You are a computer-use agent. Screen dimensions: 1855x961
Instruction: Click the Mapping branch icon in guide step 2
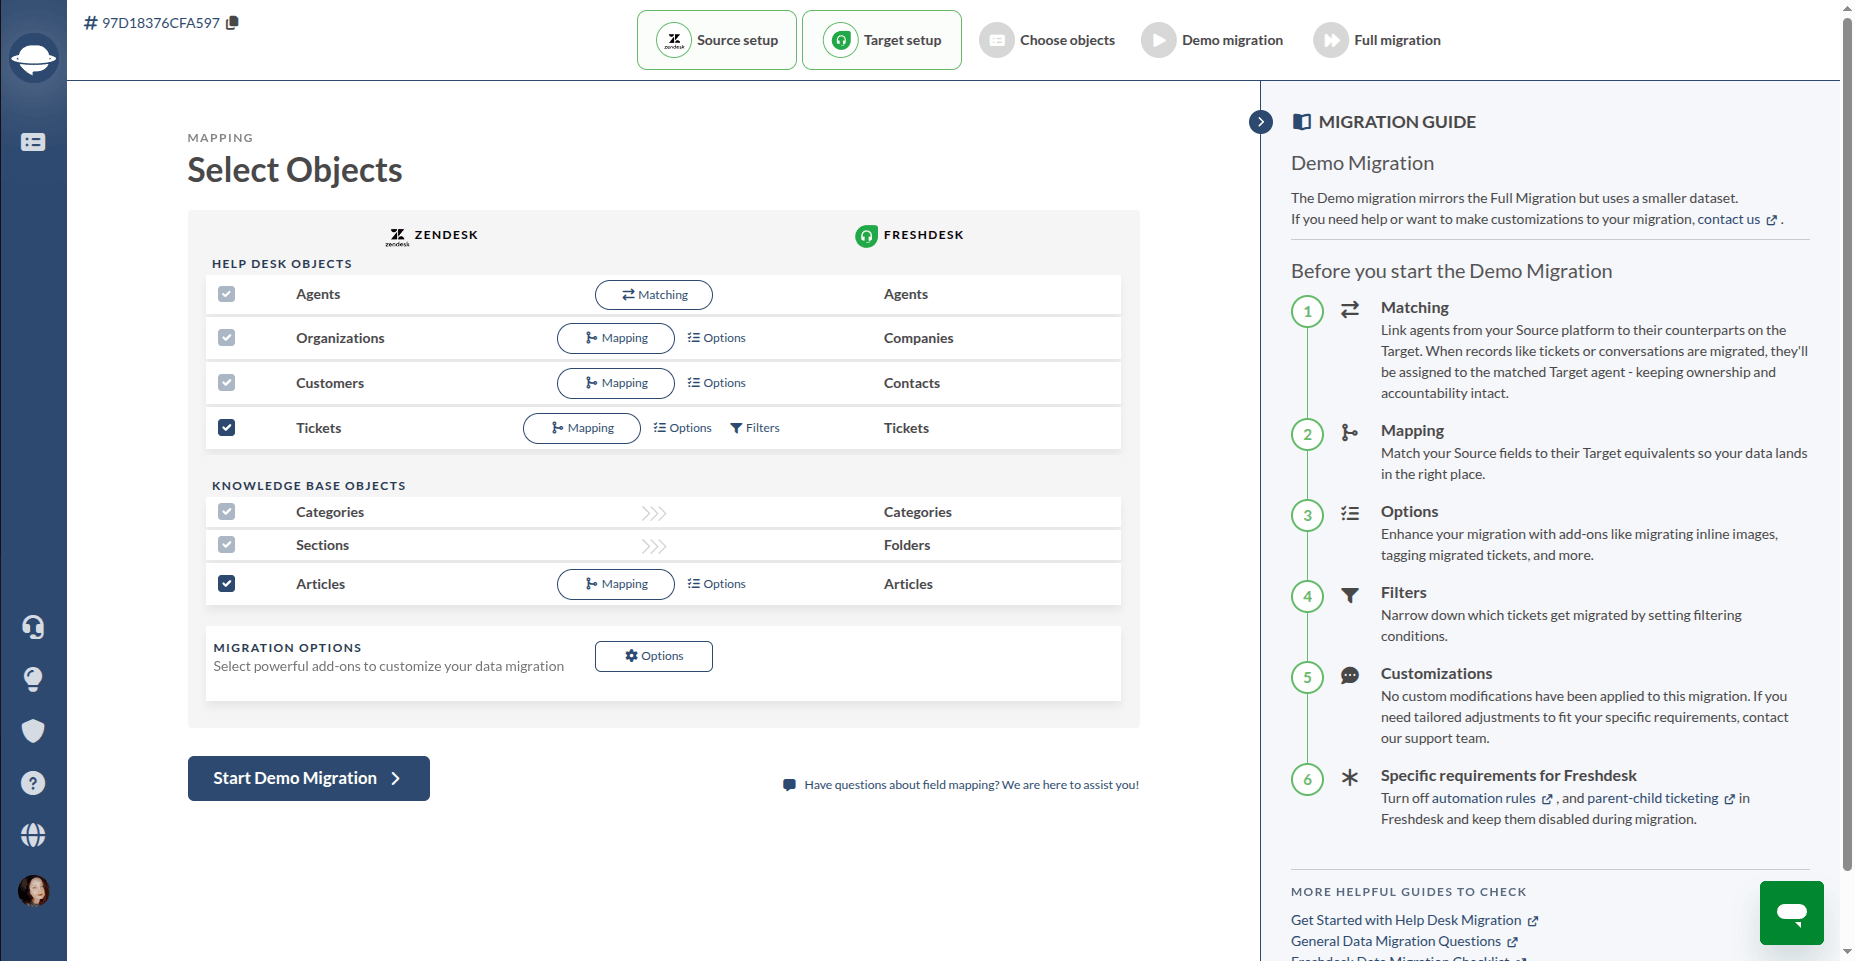[x=1350, y=433]
